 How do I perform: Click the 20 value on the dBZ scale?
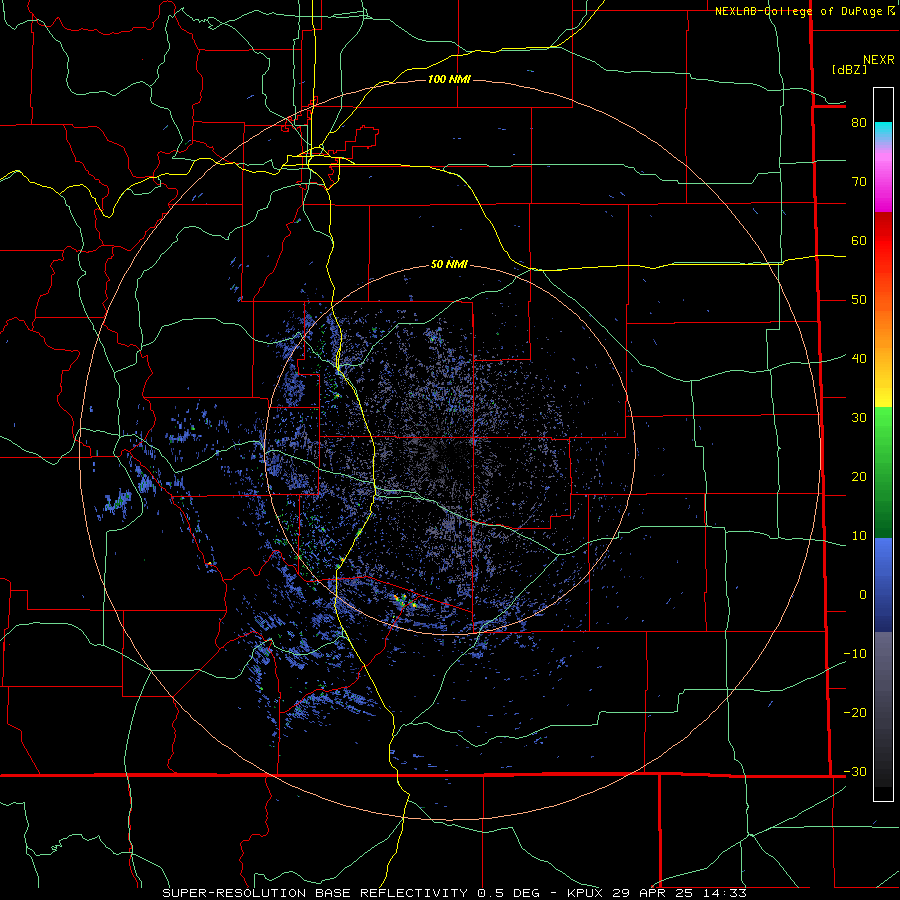(859, 476)
